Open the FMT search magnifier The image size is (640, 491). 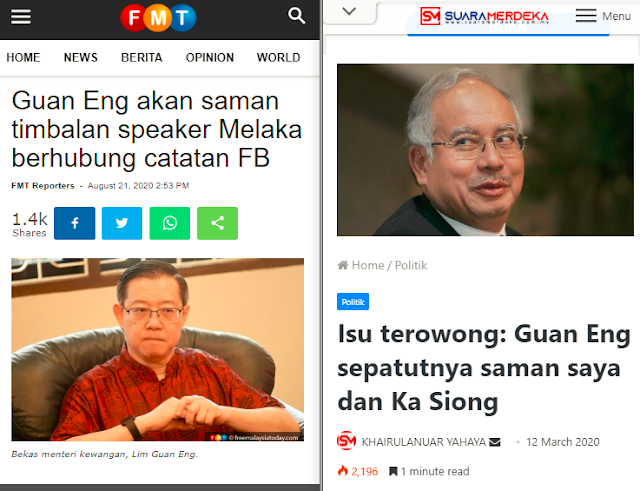pos(296,16)
